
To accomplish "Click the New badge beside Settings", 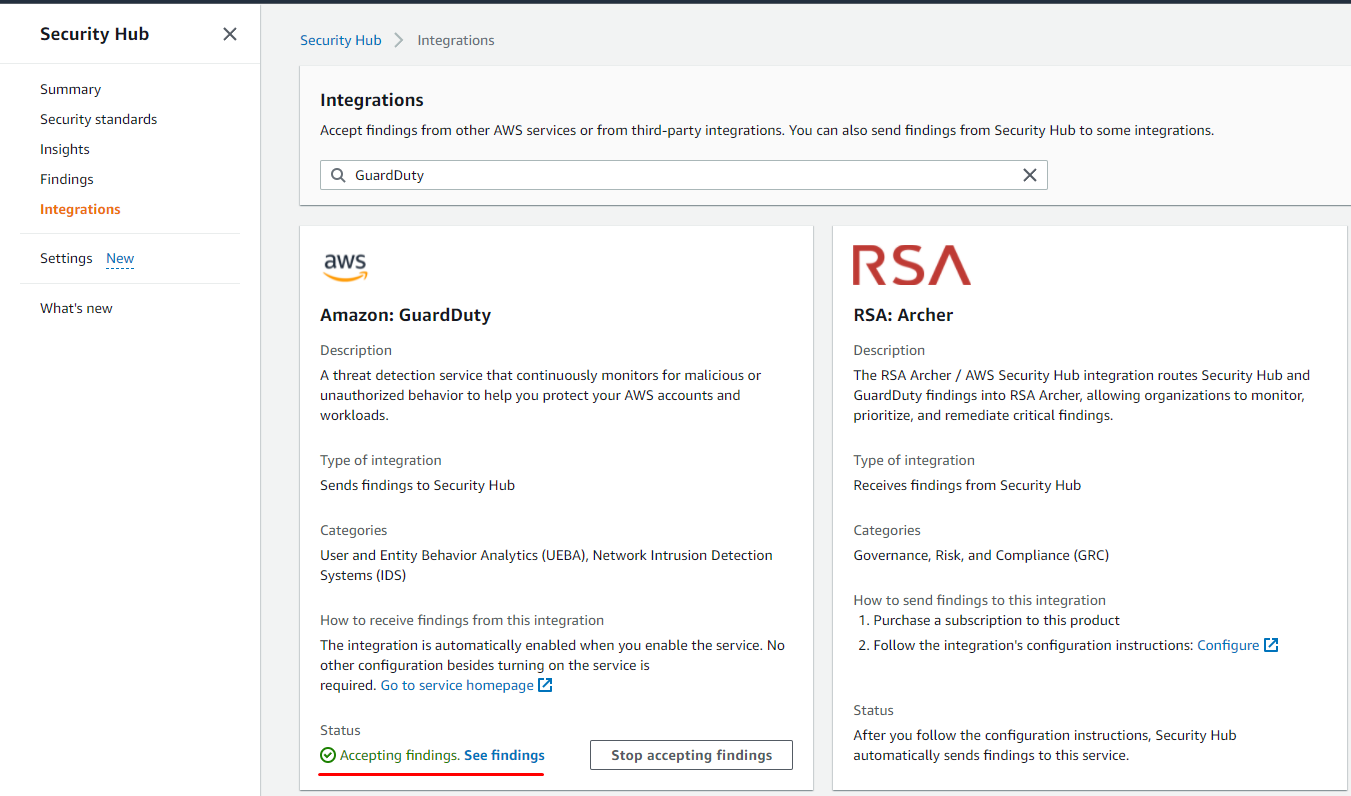I will point(120,258).
